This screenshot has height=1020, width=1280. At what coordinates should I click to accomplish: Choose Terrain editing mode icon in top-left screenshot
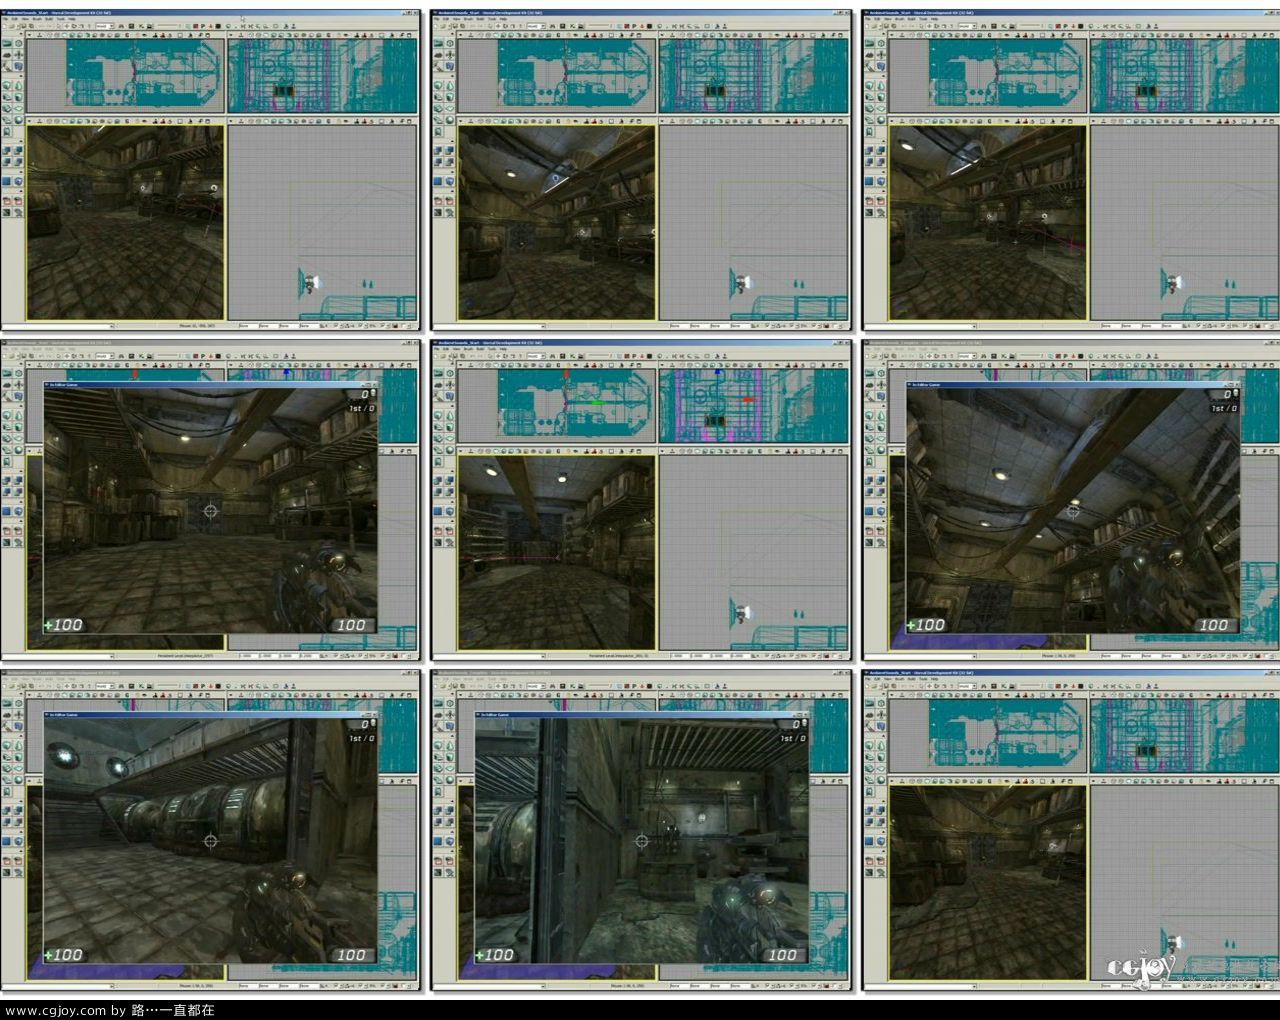[7, 55]
